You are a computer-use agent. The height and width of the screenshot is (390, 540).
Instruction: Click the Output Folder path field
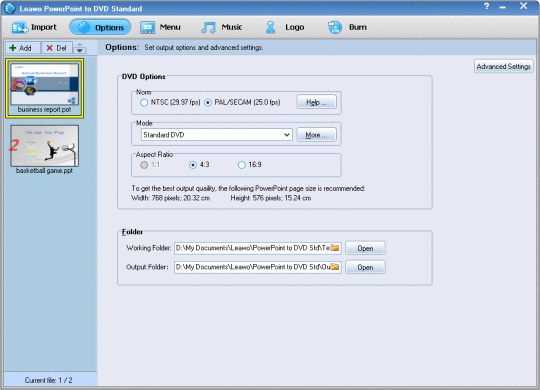(x=258, y=267)
